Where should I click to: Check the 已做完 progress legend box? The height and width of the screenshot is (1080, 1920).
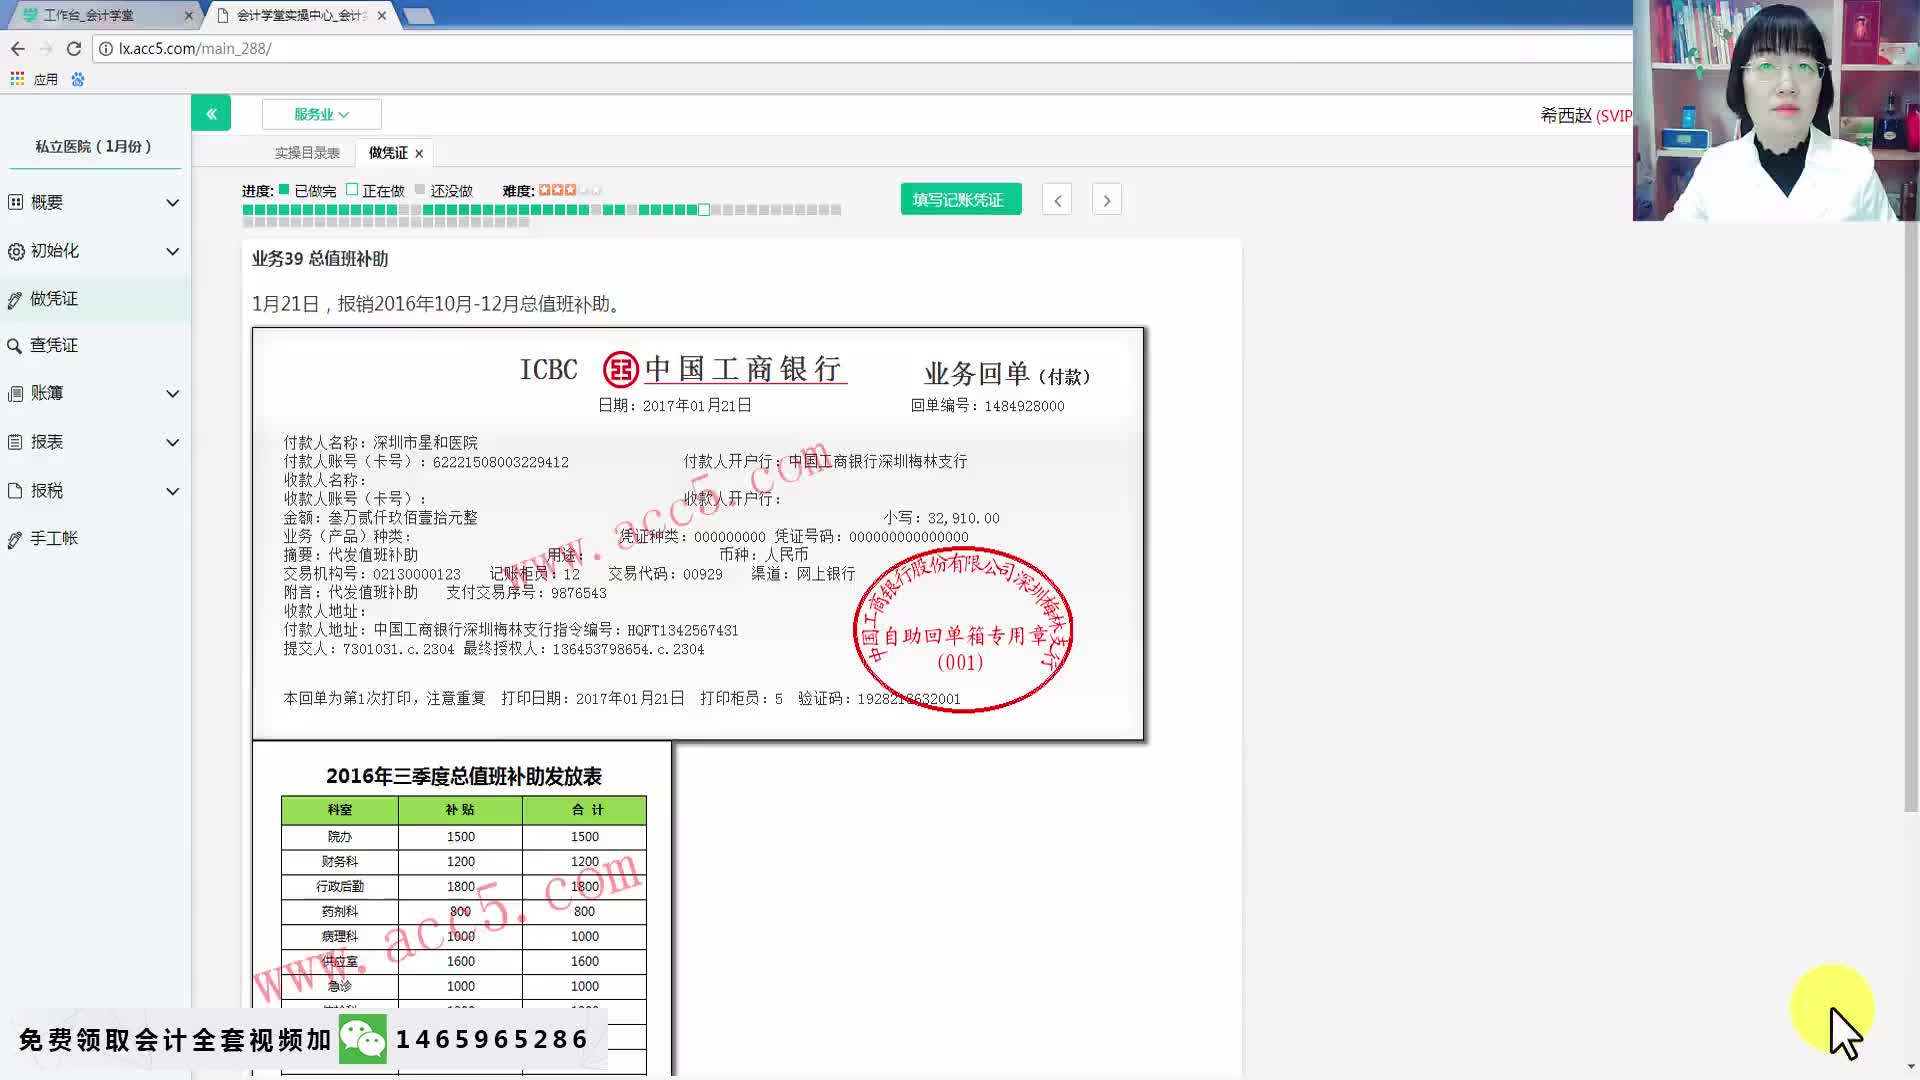pos(285,189)
